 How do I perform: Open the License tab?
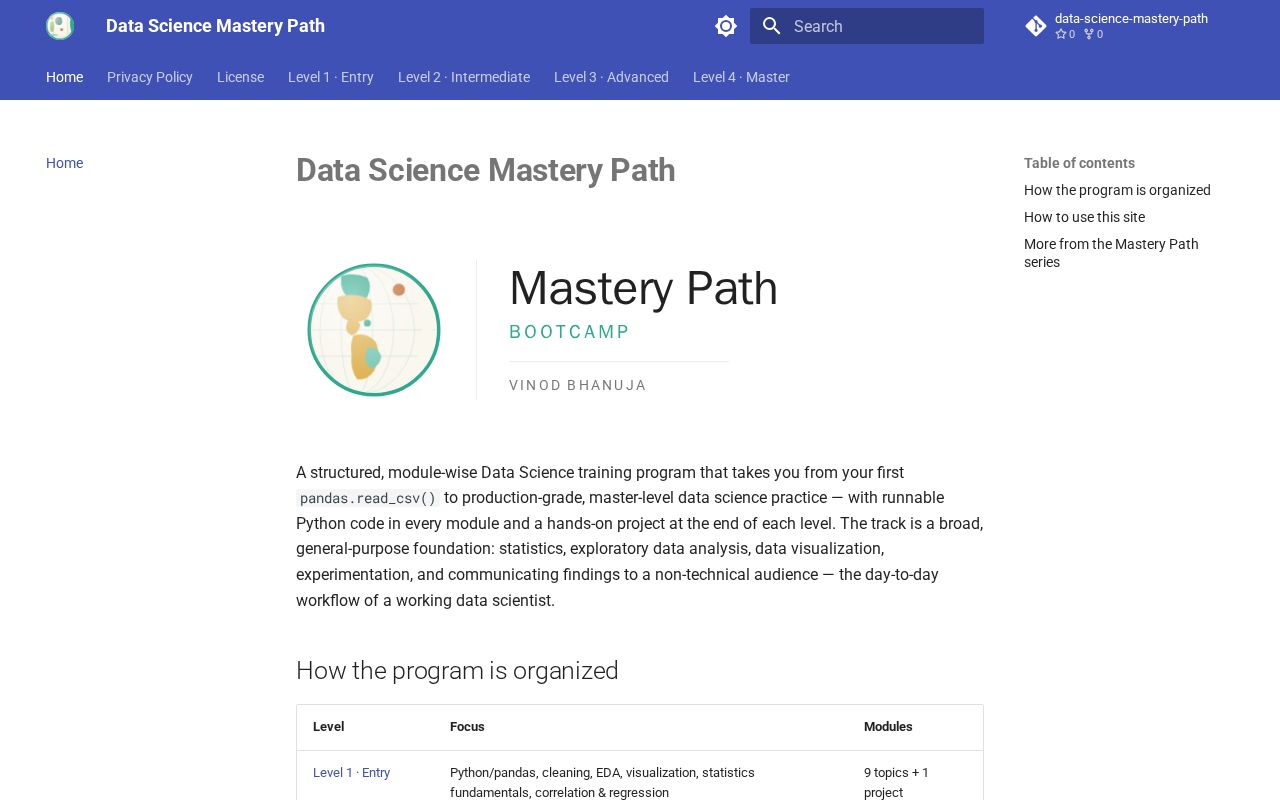(240, 77)
